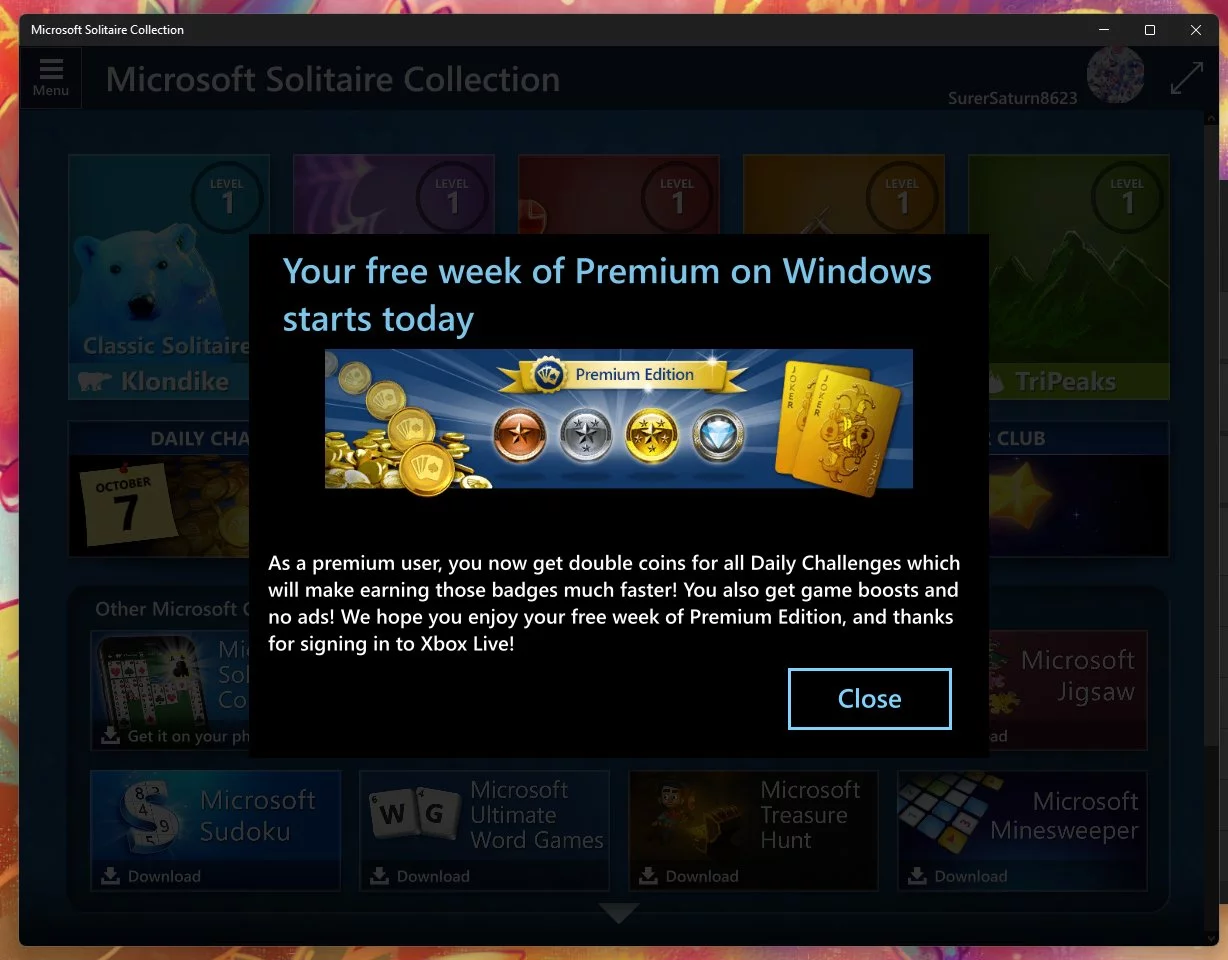Select the Microsoft Jigsaw tile
The height and width of the screenshot is (960, 1228).
coord(1068,690)
